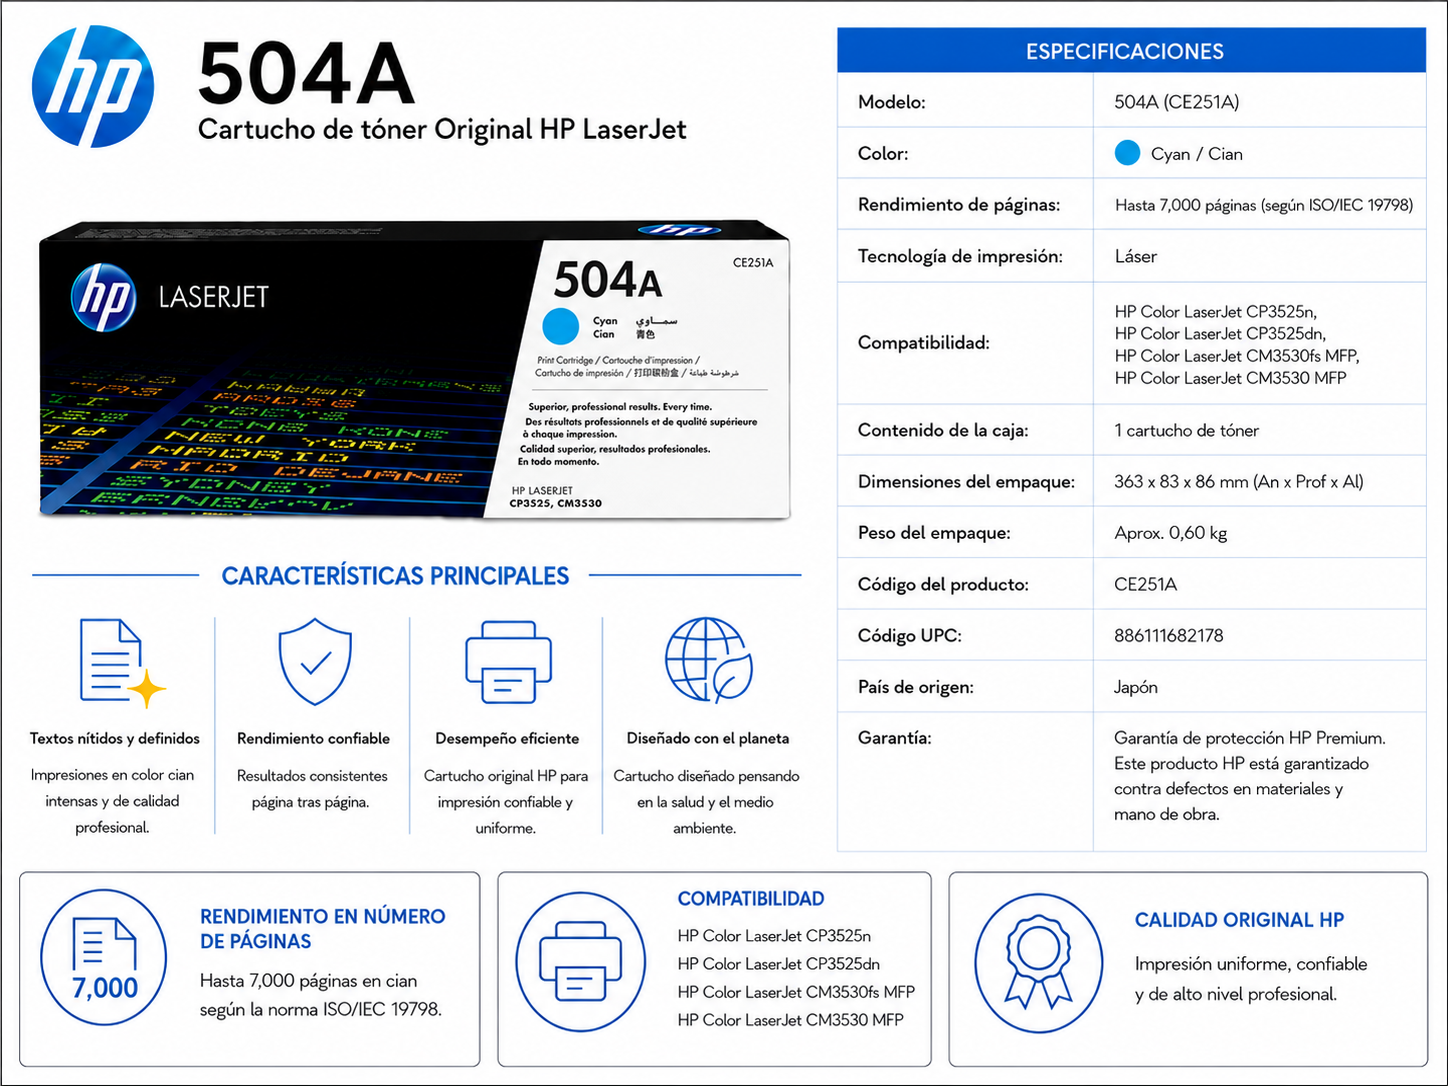Click the UPC code 886111682178
The width and height of the screenshot is (1448, 1086).
pos(1168,635)
